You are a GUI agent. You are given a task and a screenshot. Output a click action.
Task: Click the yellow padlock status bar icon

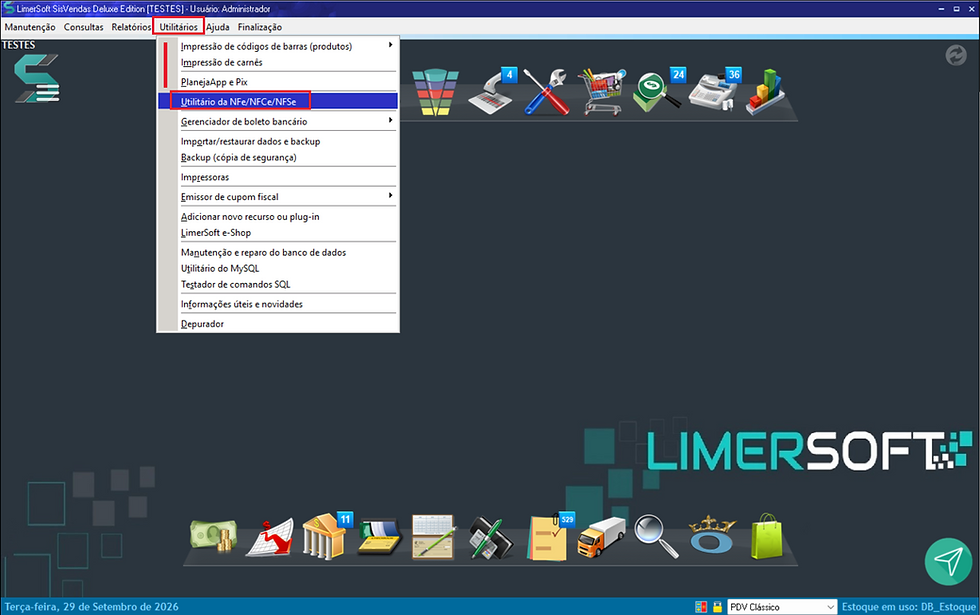(718, 606)
